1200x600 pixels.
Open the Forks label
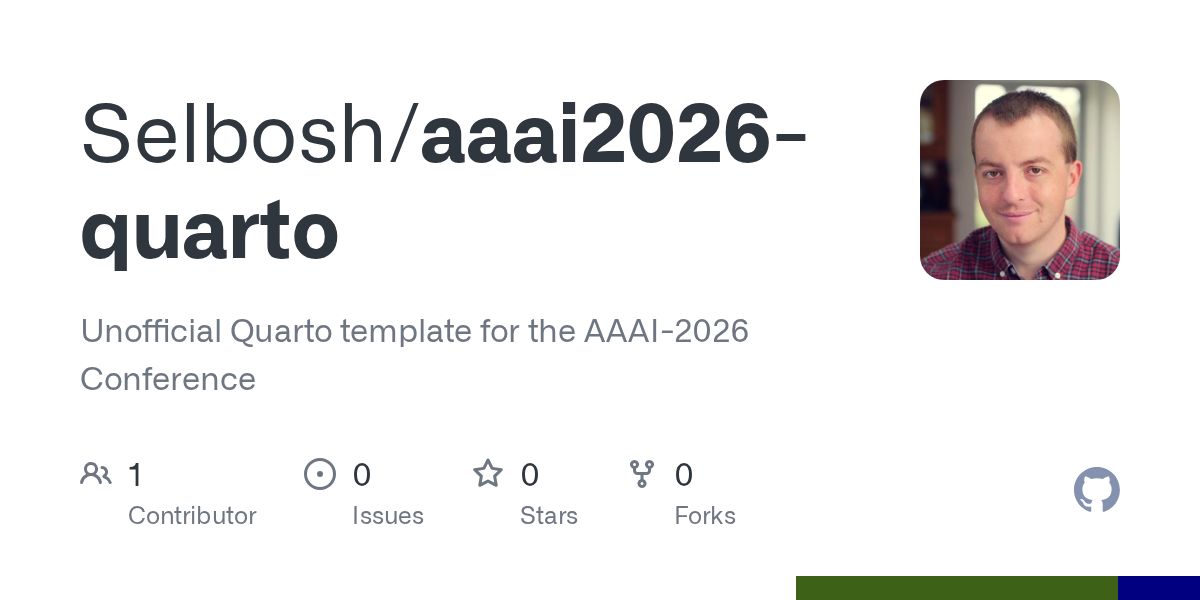pyautogui.click(x=705, y=516)
